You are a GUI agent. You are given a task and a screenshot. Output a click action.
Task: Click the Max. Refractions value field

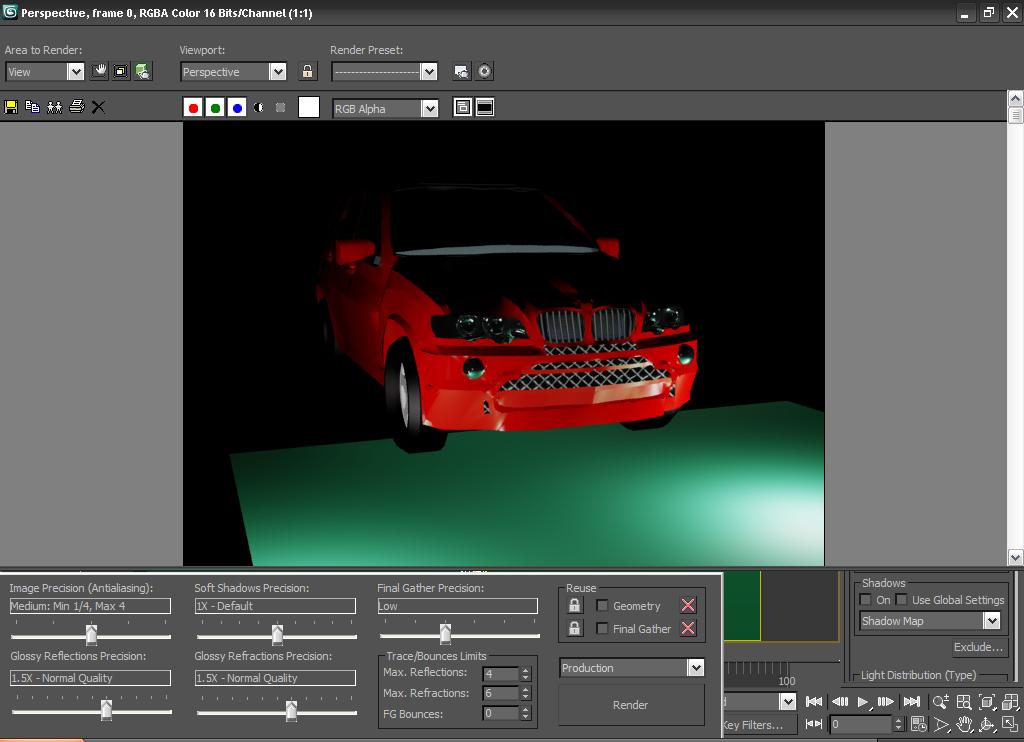501,693
